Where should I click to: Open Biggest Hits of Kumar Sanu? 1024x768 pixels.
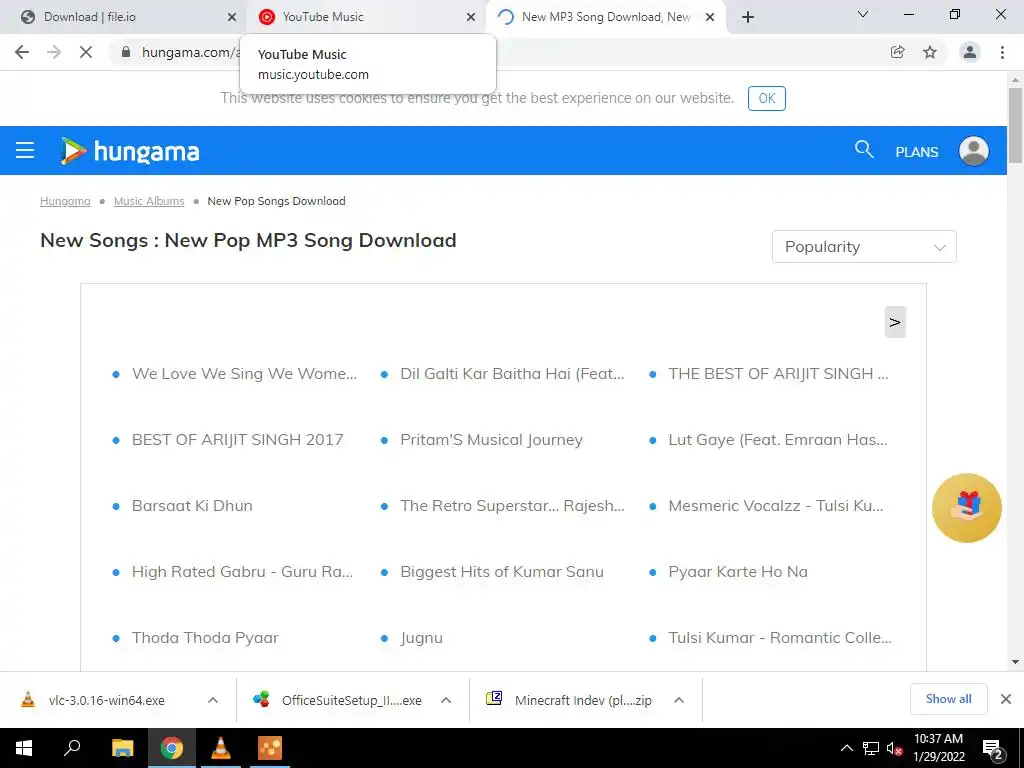(x=502, y=572)
